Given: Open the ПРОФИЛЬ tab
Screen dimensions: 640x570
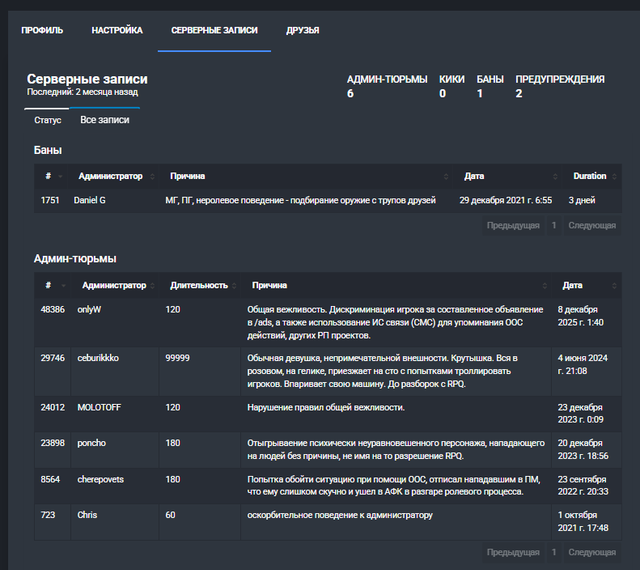Looking at the screenshot, I should click(42, 30).
